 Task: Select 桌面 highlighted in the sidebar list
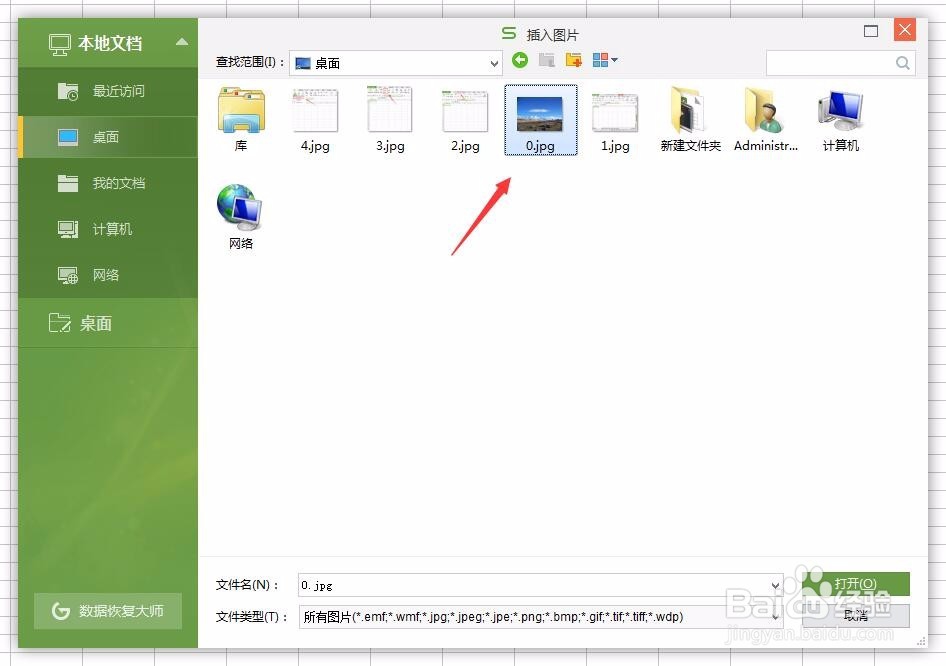point(109,137)
